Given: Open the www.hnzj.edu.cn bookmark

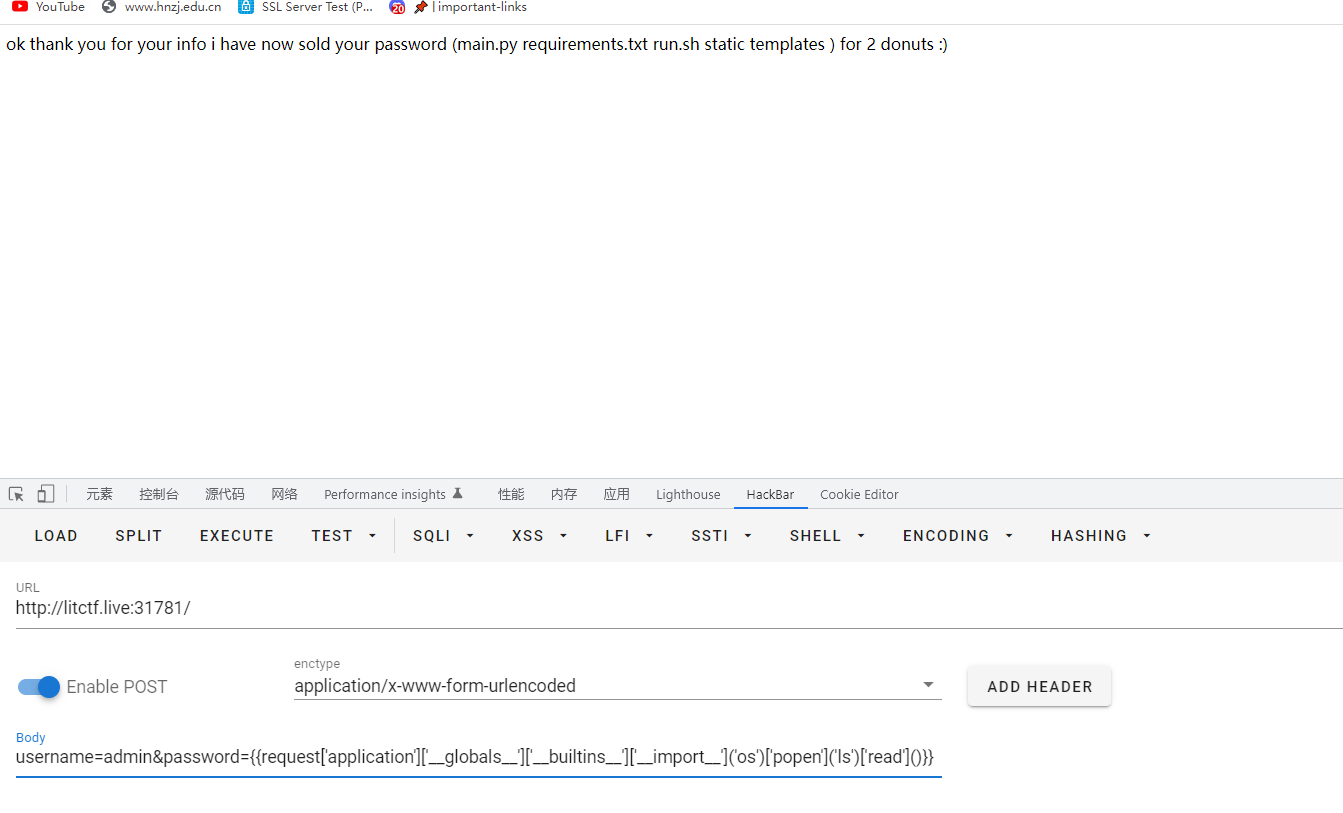Looking at the screenshot, I should pyautogui.click(x=162, y=7).
